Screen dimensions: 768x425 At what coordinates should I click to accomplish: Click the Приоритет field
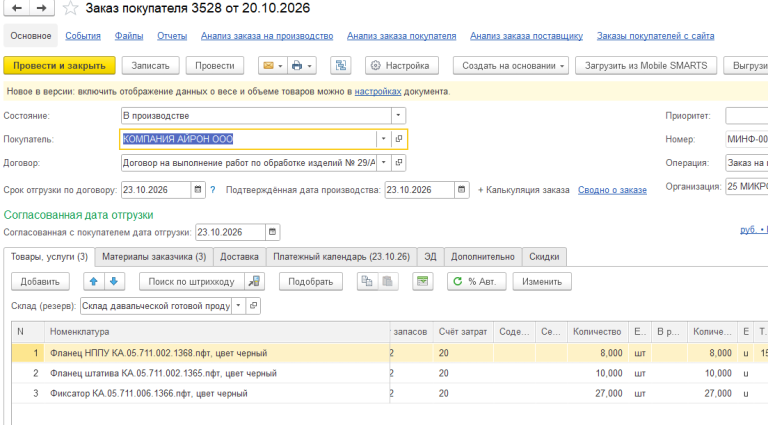pyautogui.click(x=746, y=116)
